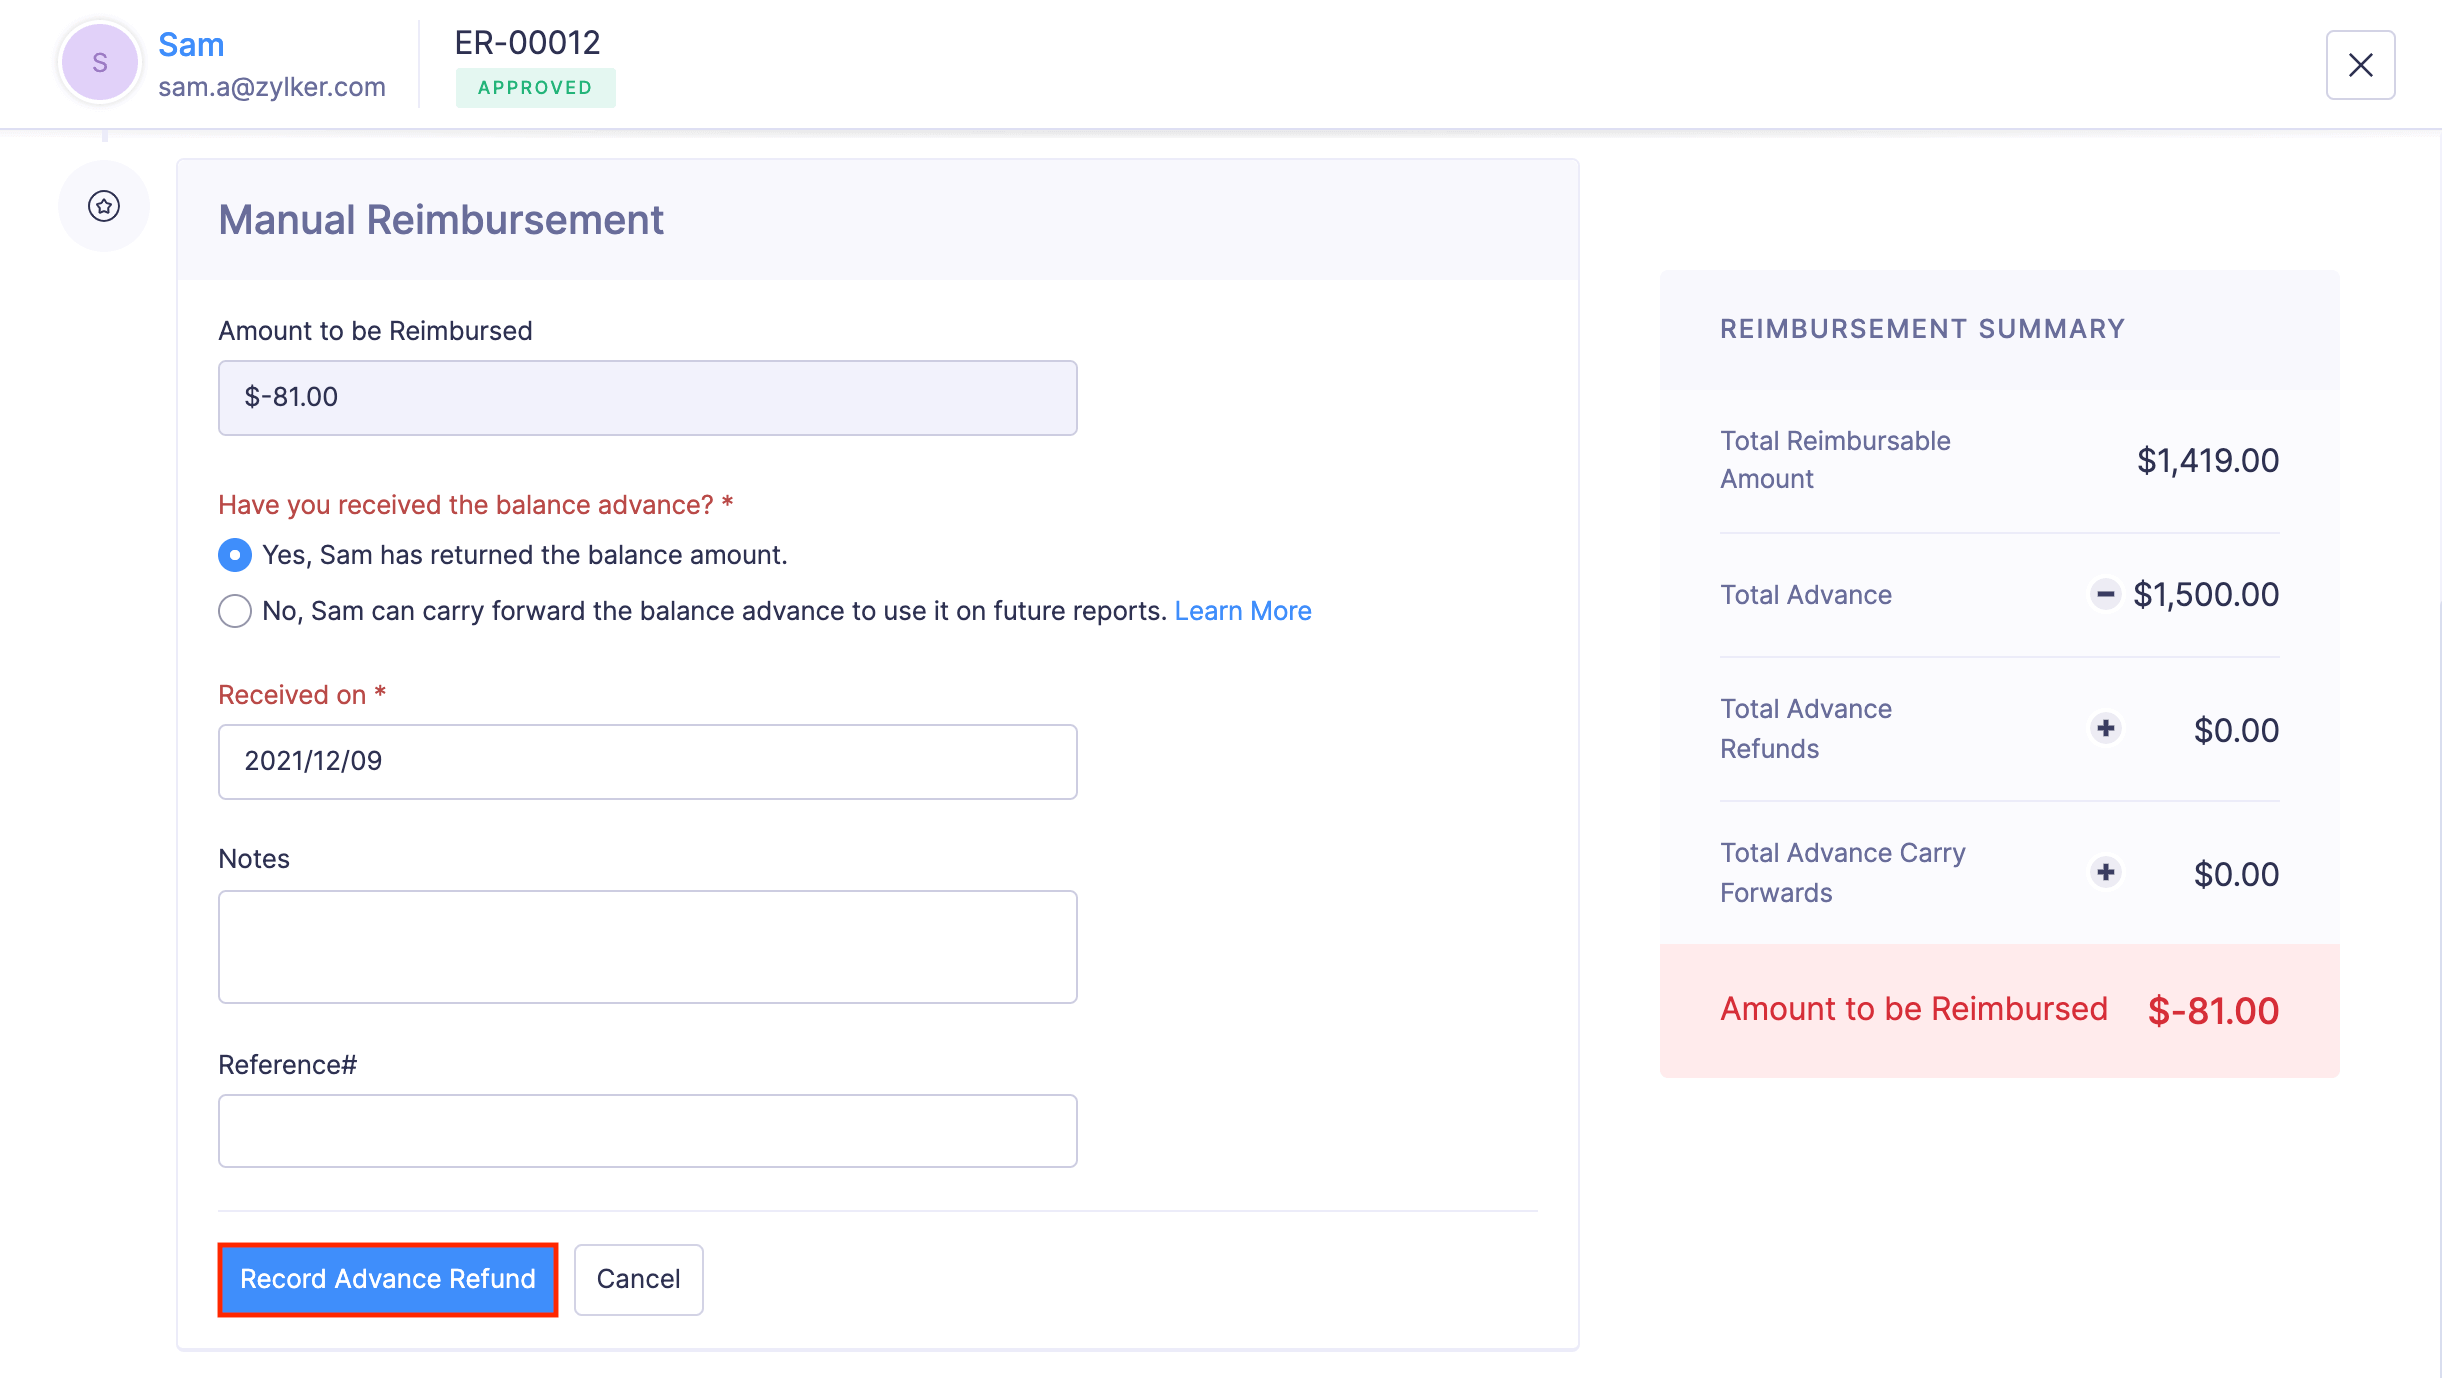Click the Reference# input field
Screen dimensions: 2442x1378
(x=646, y=1130)
